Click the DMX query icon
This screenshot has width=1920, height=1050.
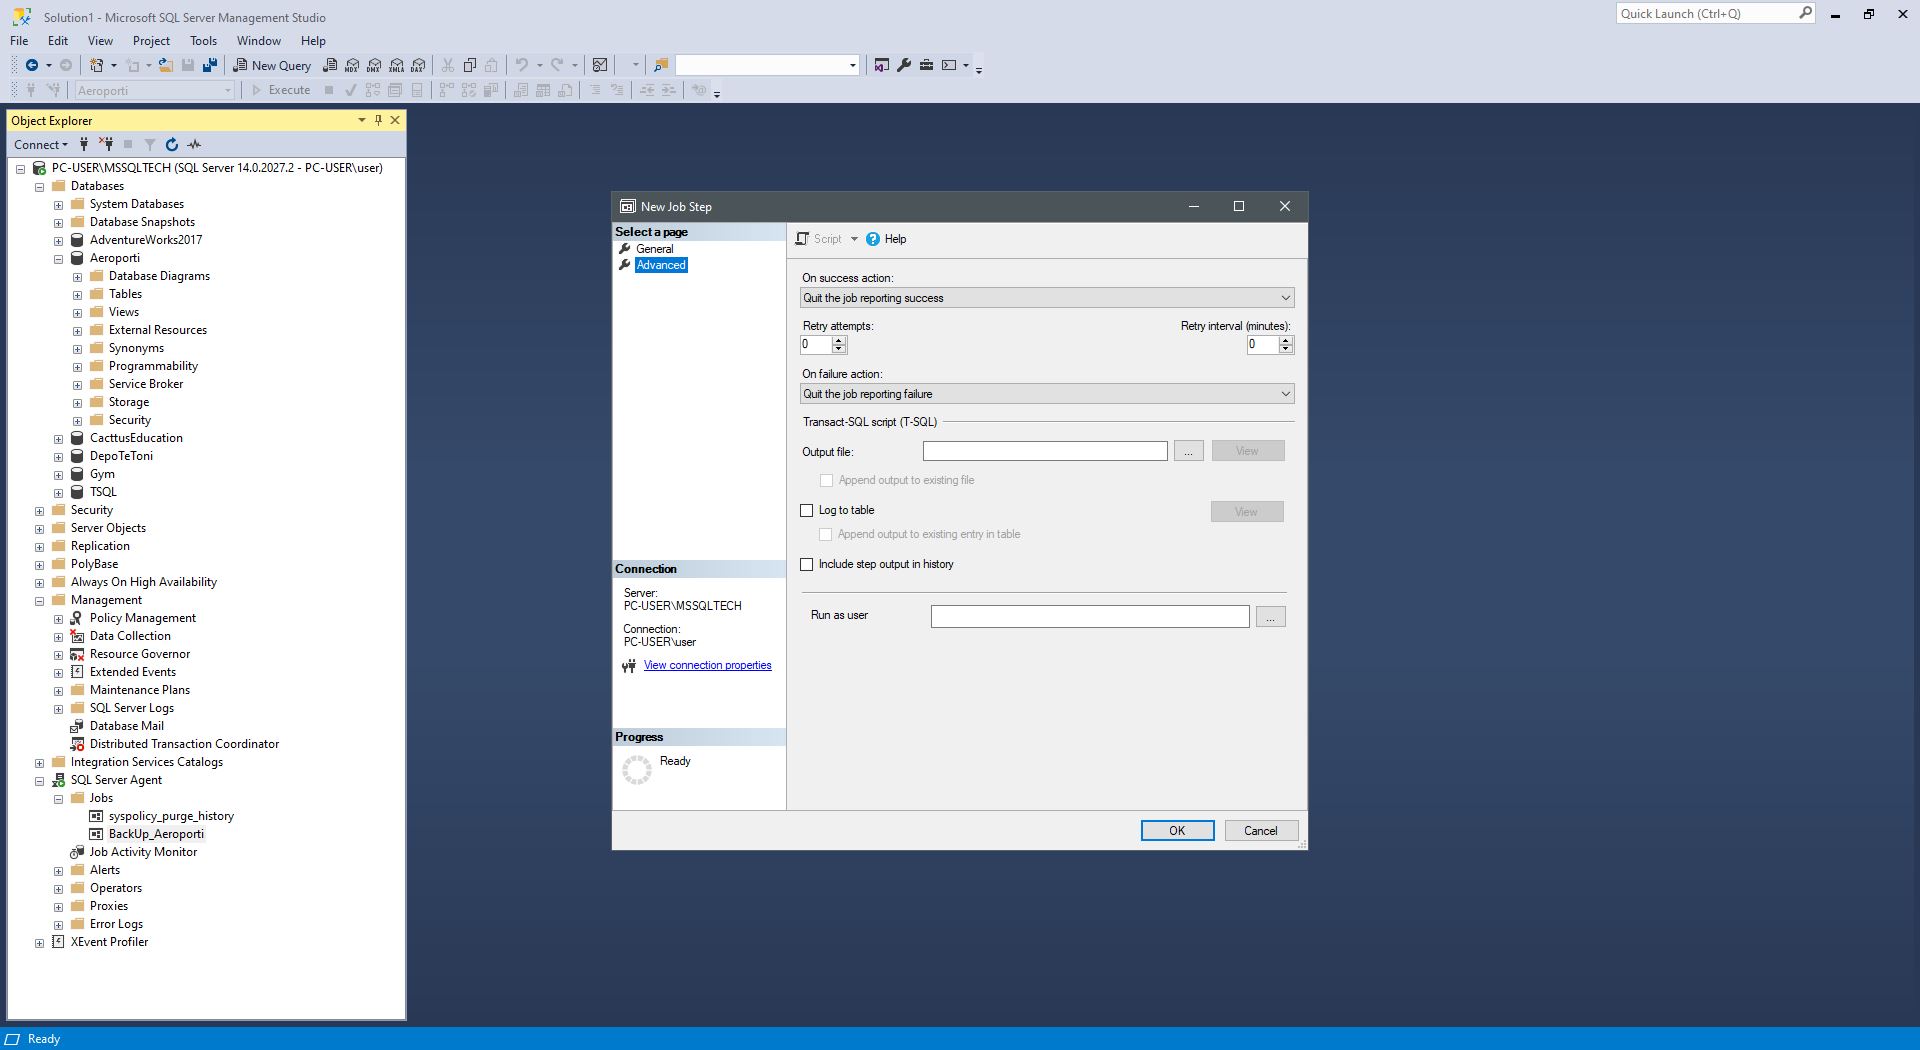(x=374, y=65)
